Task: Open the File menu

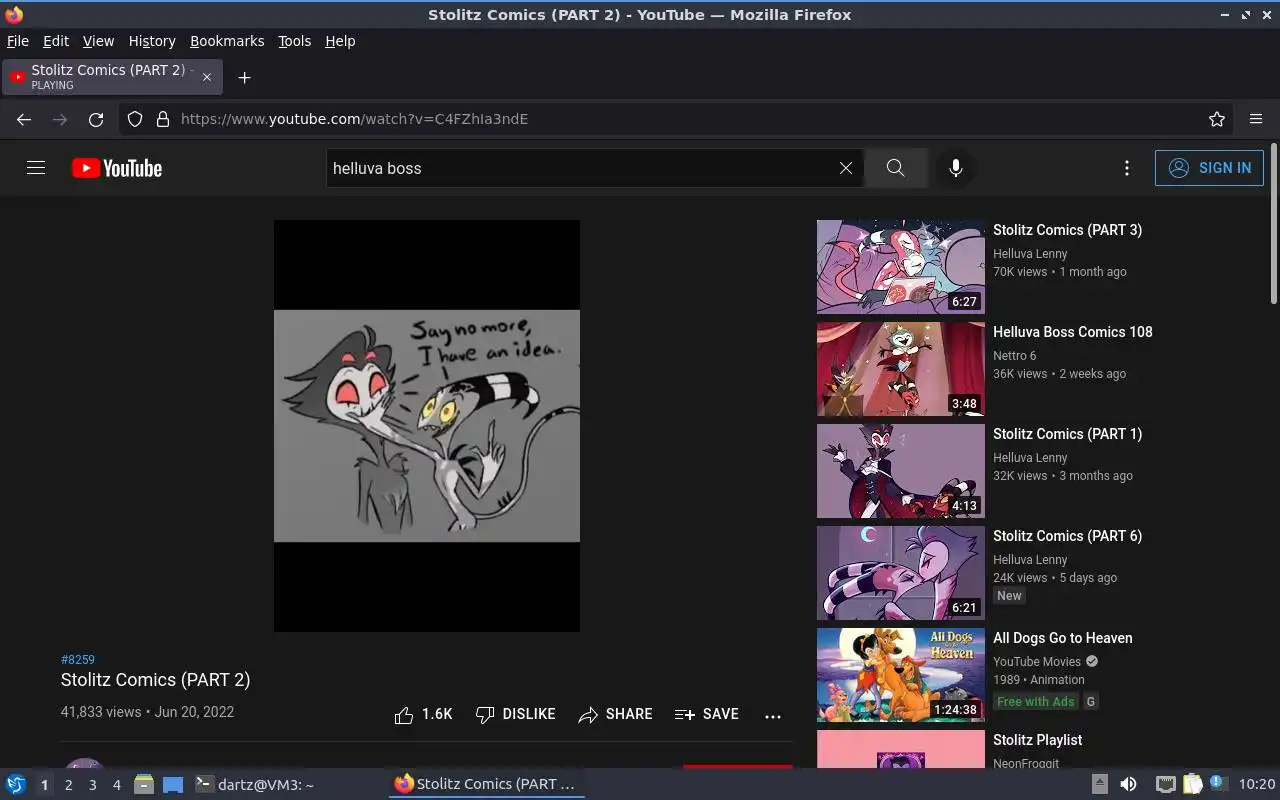Action: pos(18,41)
